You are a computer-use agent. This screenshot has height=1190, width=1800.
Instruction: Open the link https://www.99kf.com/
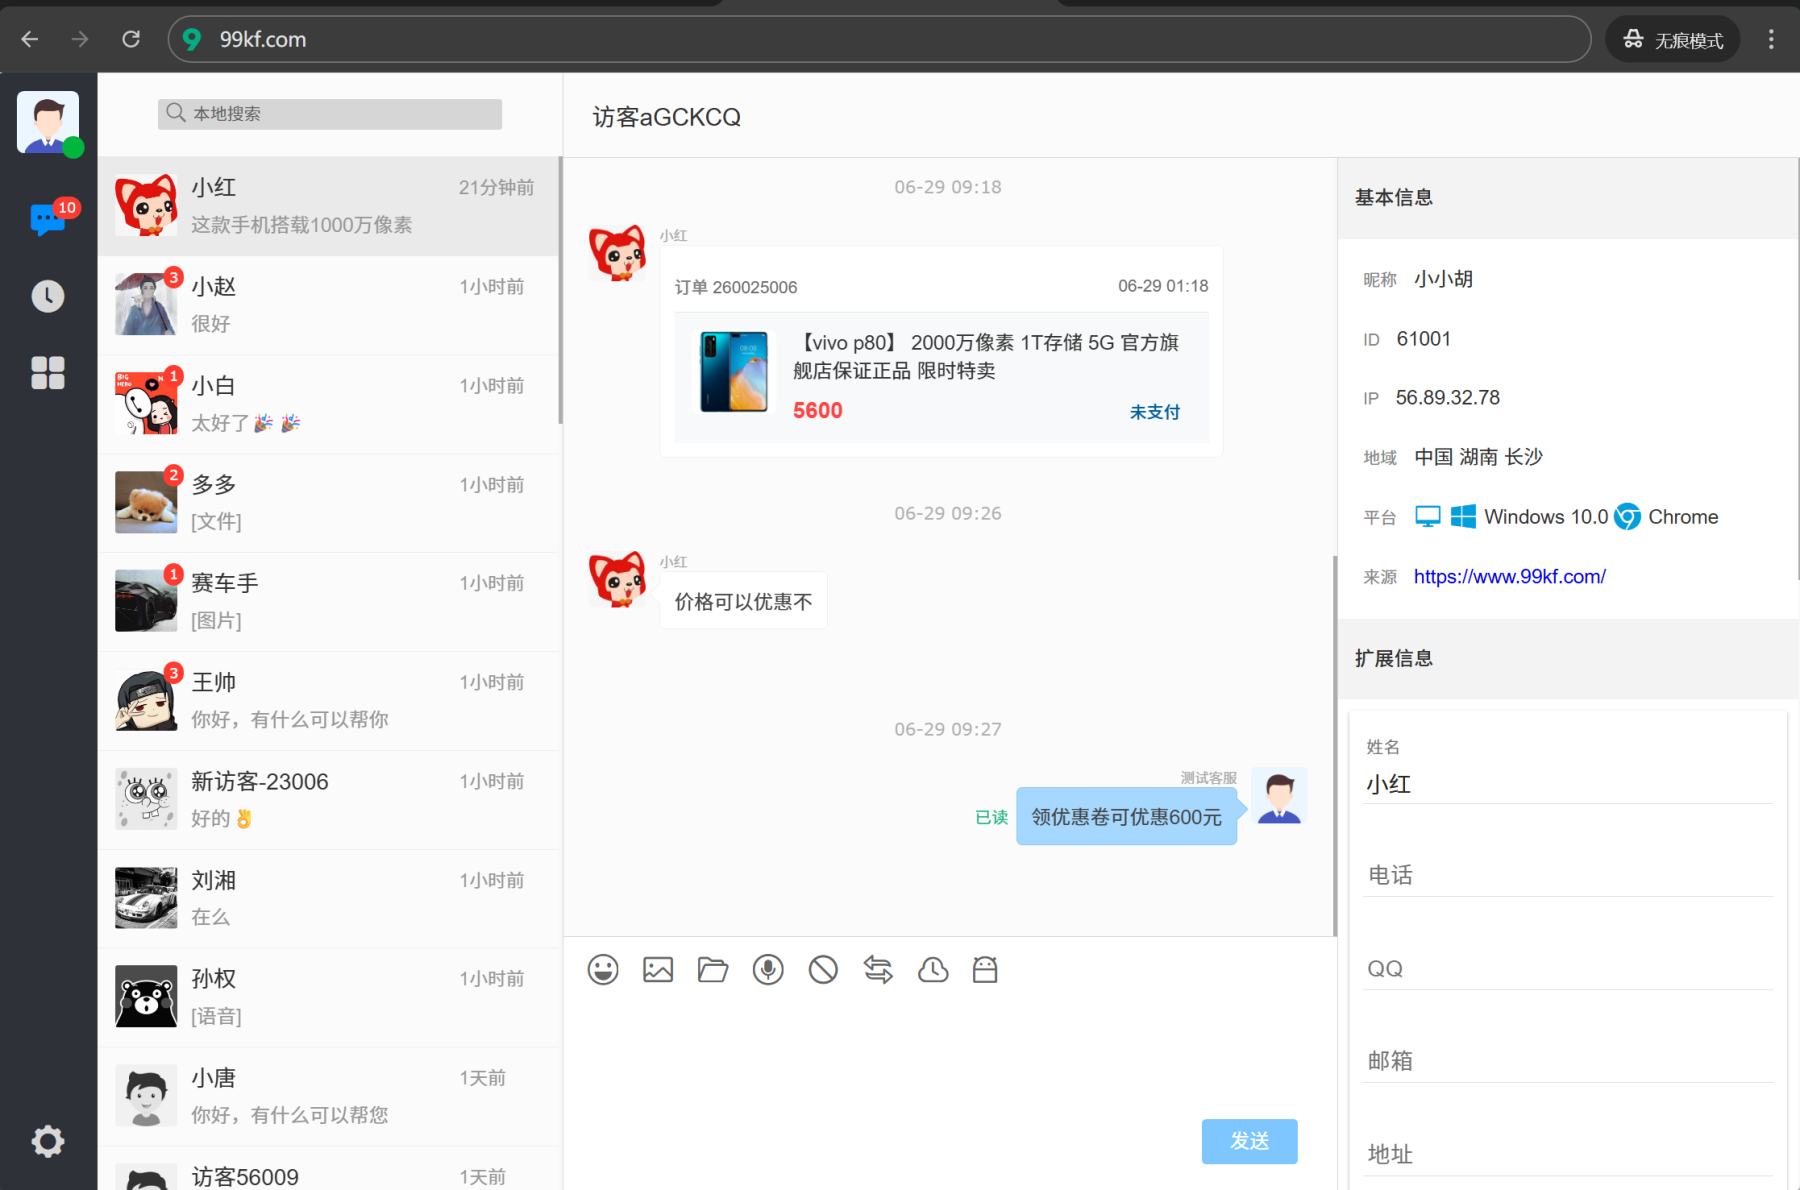tap(1509, 576)
